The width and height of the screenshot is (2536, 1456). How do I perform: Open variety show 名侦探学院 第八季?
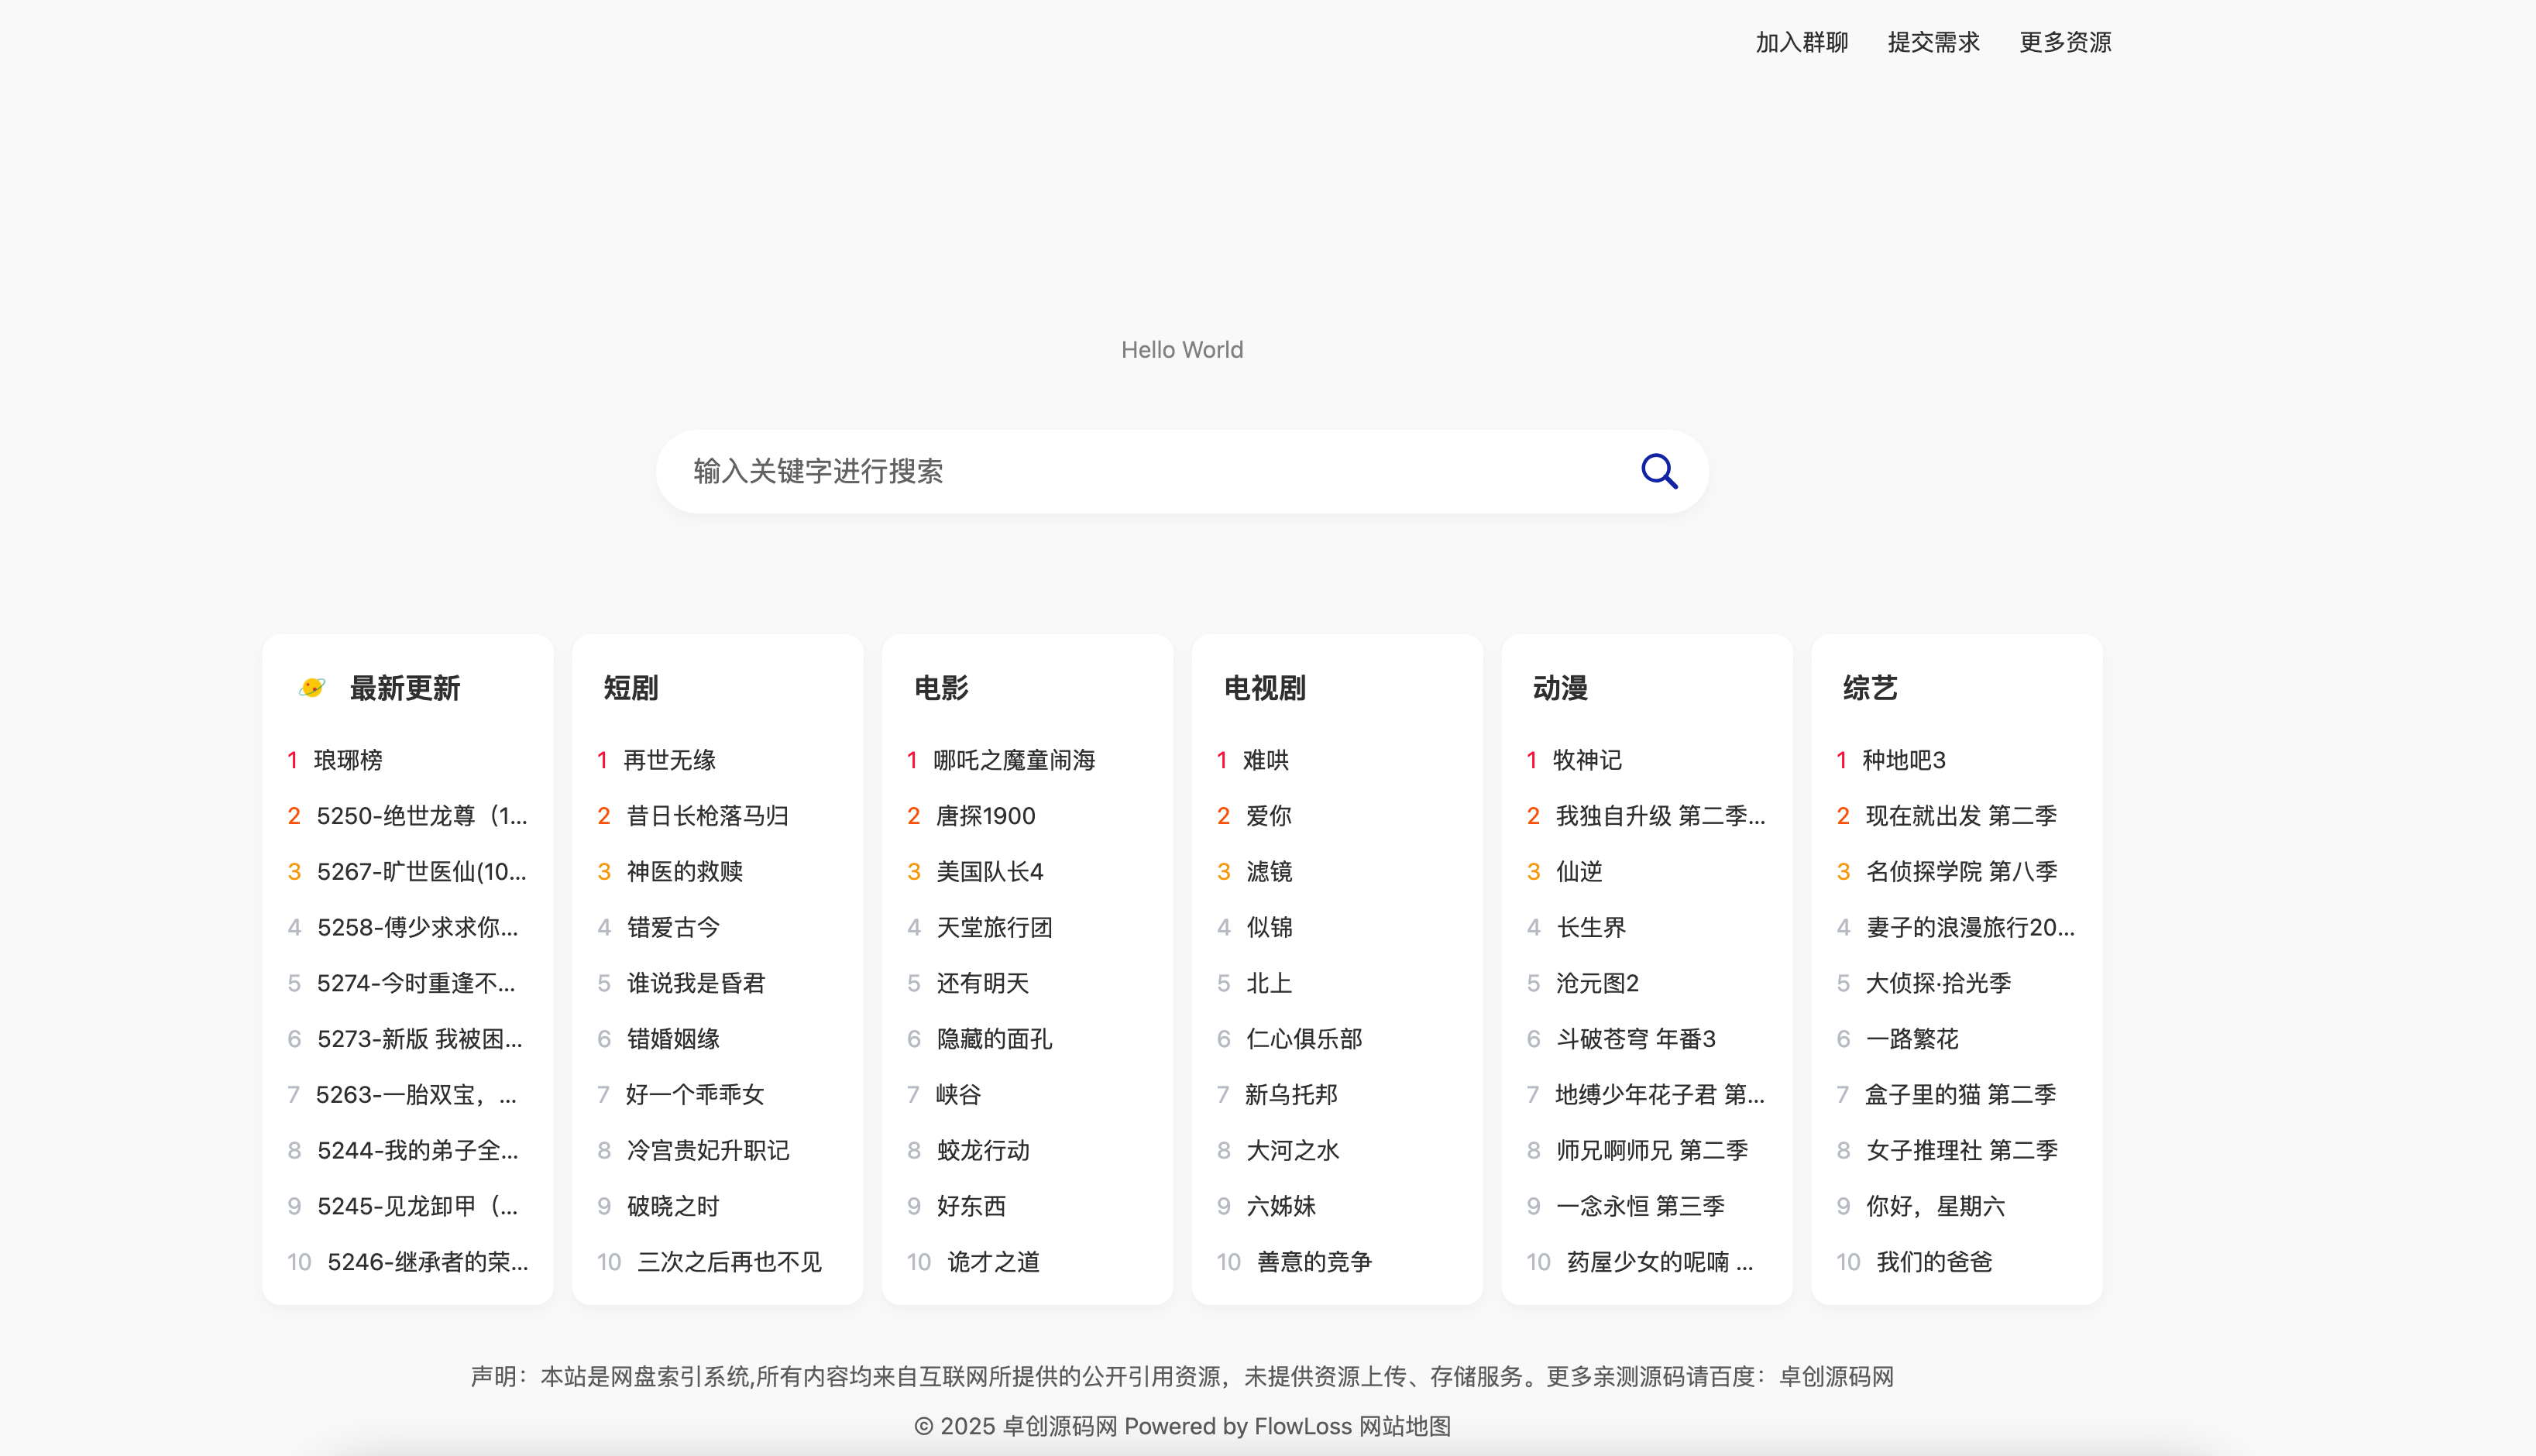(1962, 872)
